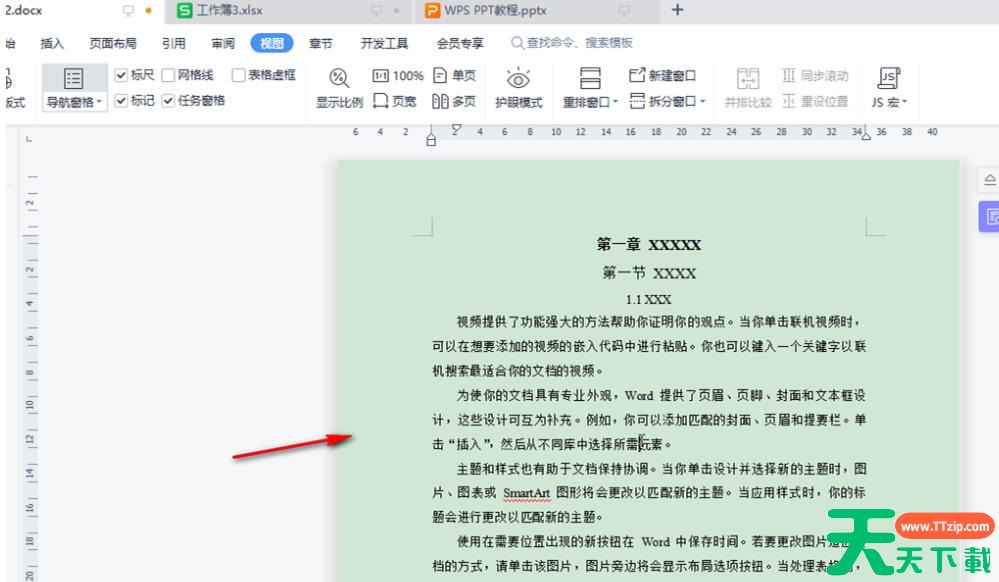Viewport: 999px width, 582px height.
Task: Enable 护眼模式 eye protection mode
Action: 518,88
